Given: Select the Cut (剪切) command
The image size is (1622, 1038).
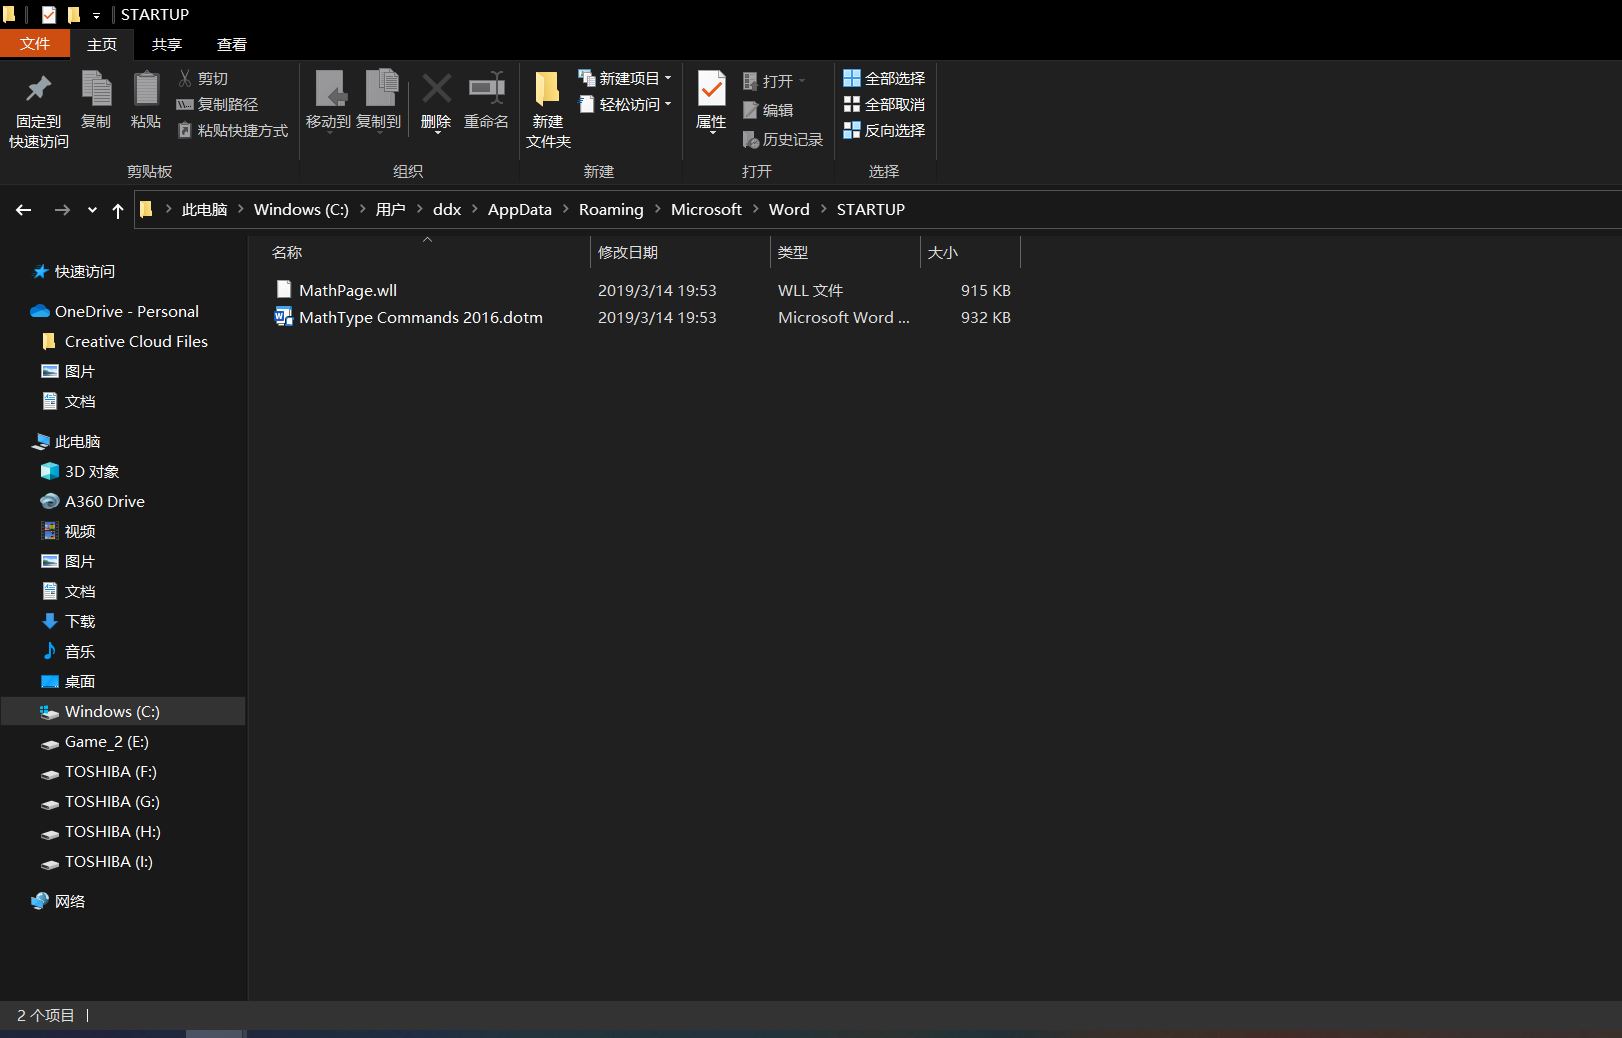Looking at the screenshot, I should pos(203,78).
